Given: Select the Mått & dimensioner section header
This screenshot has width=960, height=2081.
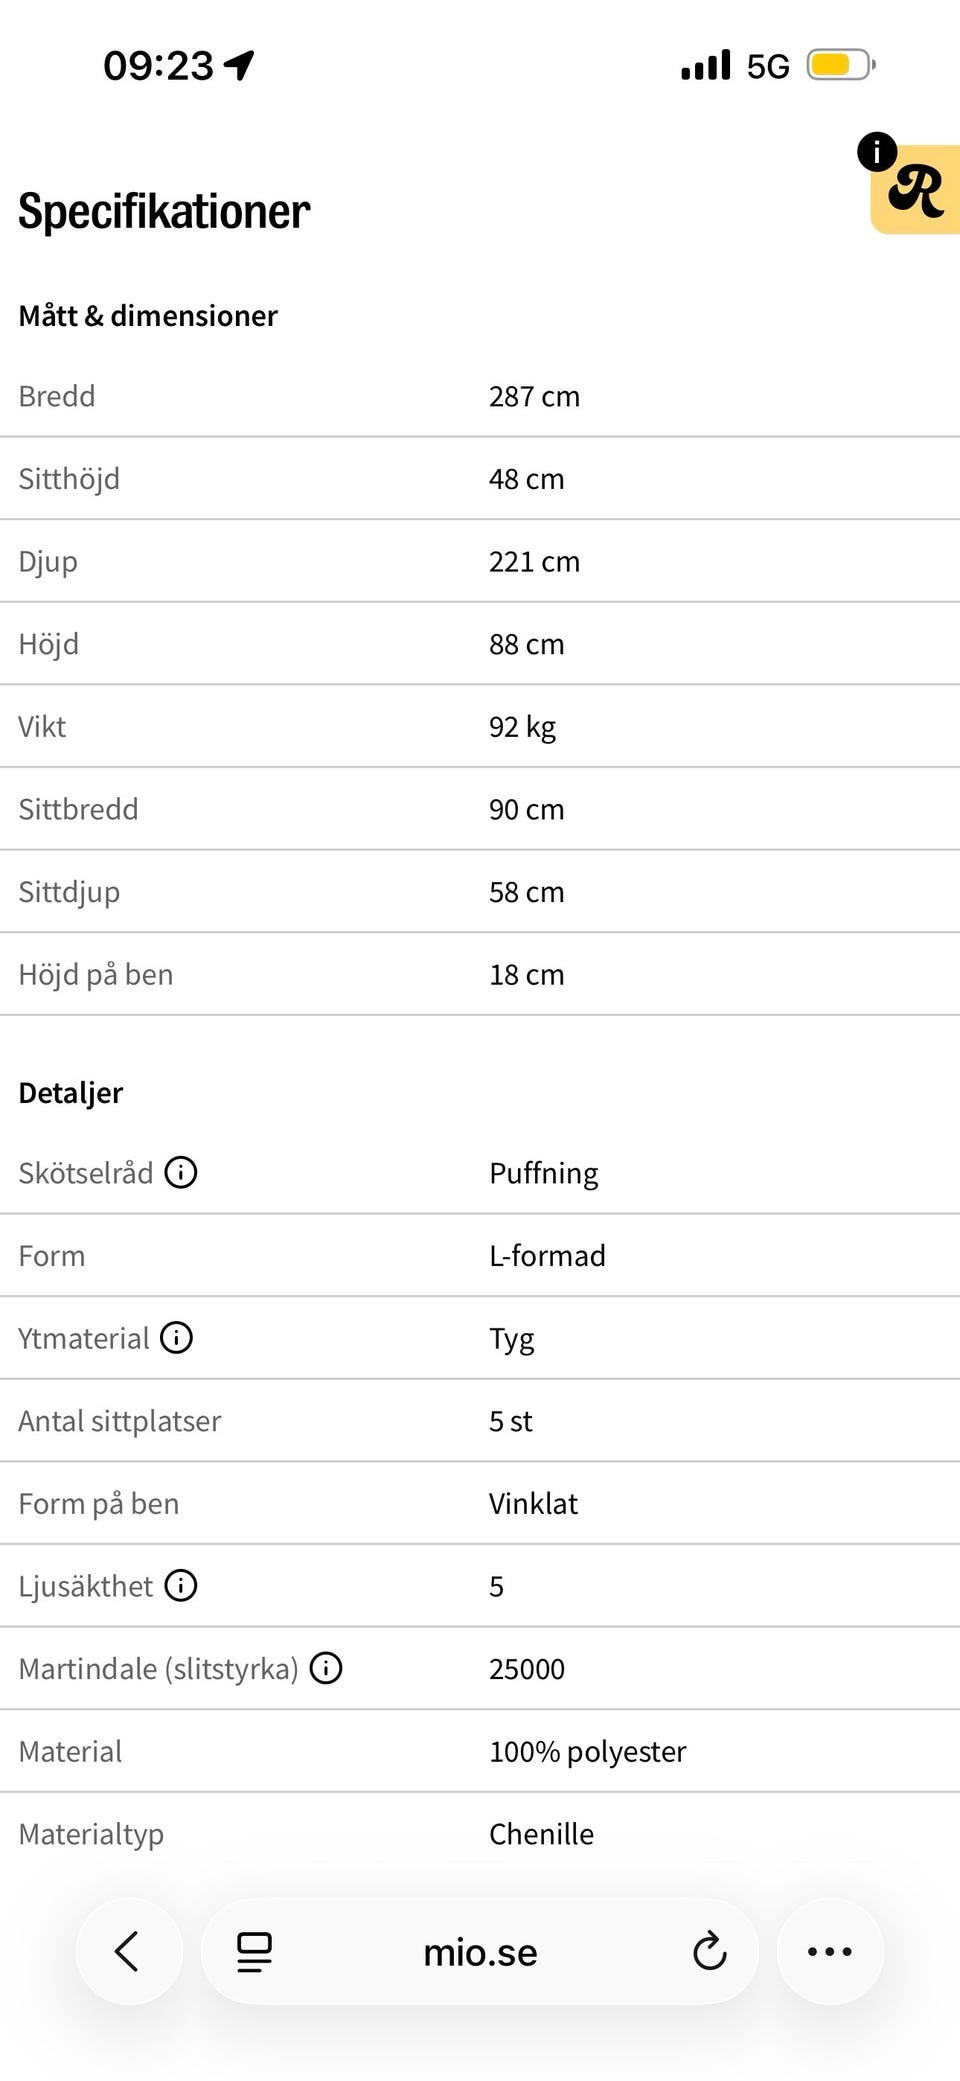Looking at the screenshot, I should [x=148, y=316].
